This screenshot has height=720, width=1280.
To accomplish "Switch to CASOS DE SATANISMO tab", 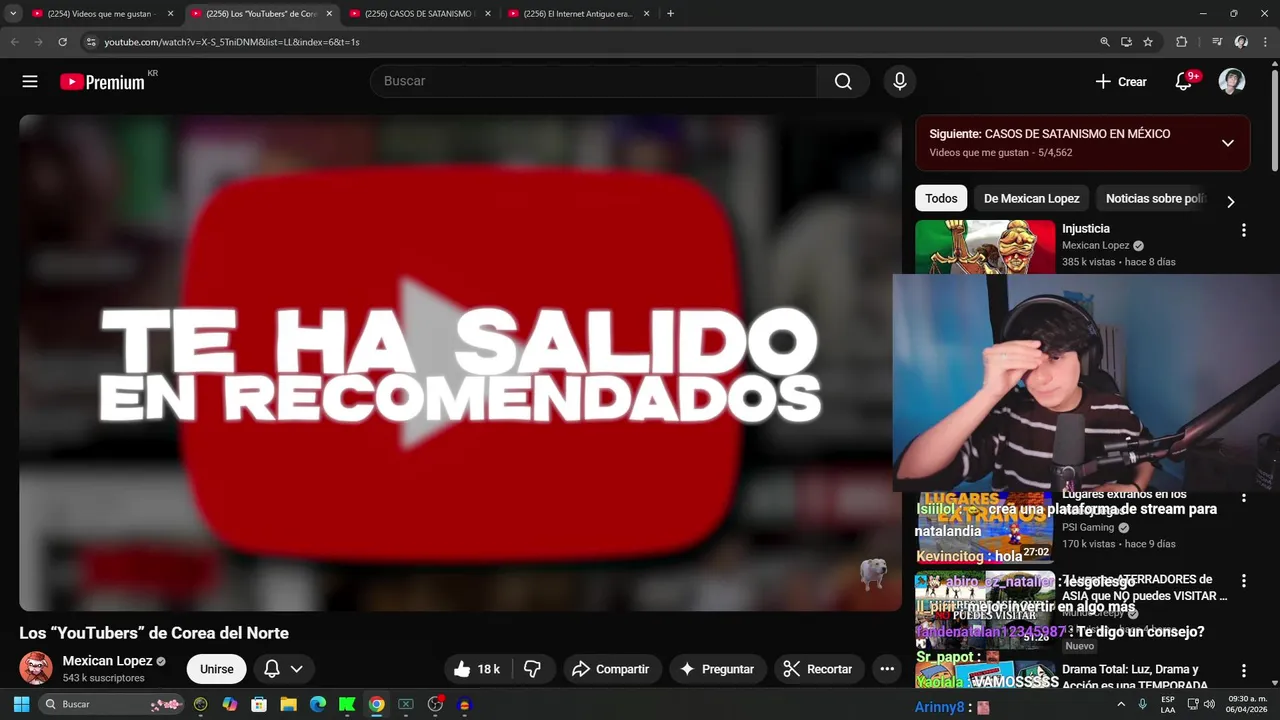I will coord(417,14).
